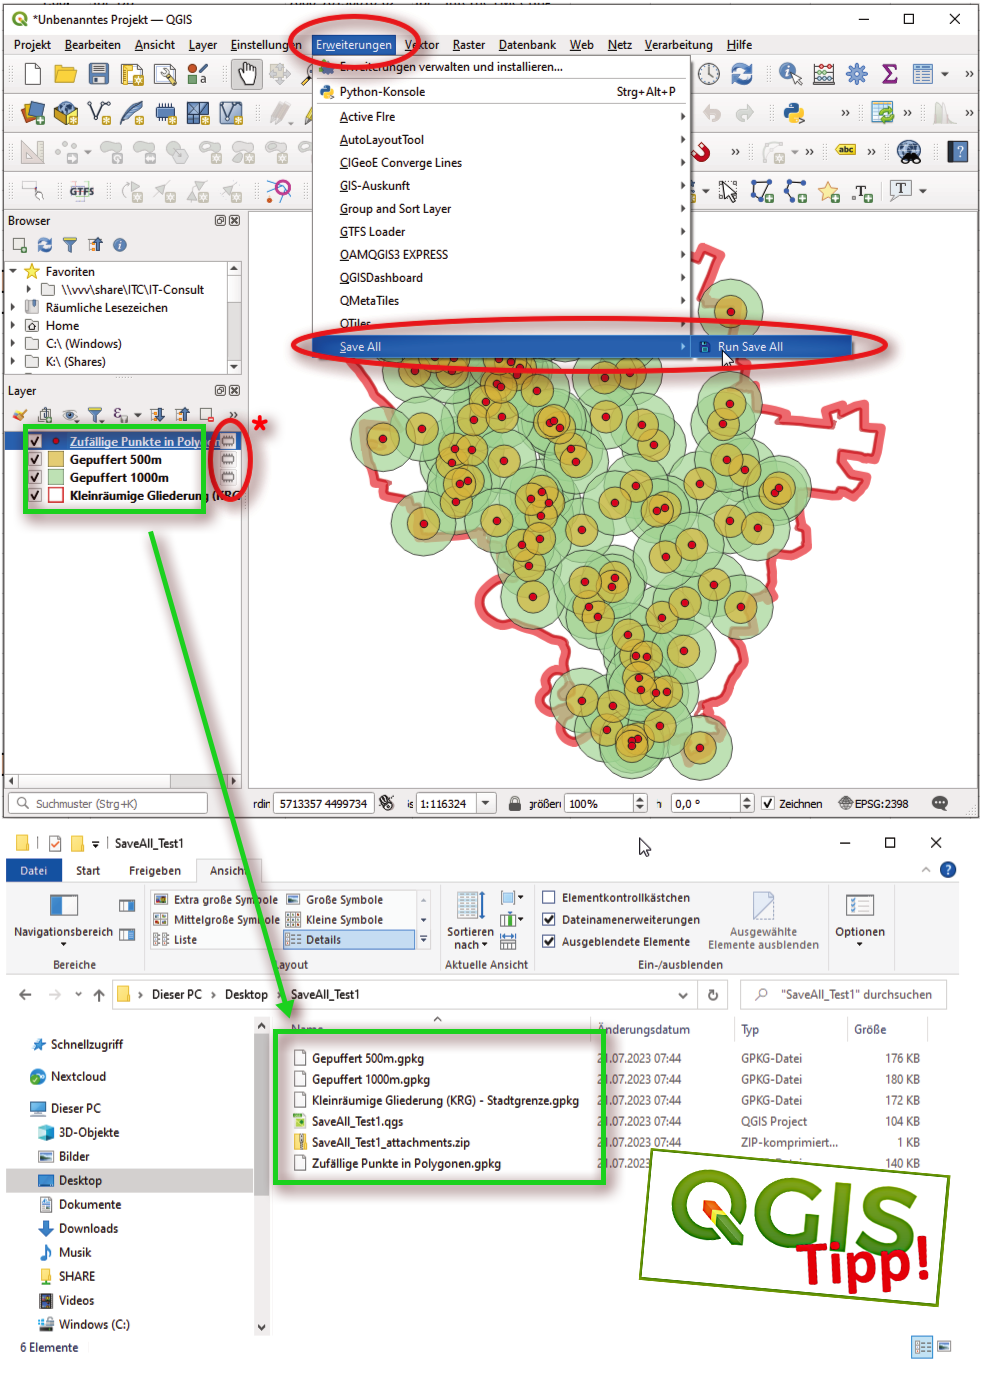Click the GTFS Loader toolbar icon
Viewport: 982px width, 1384px height.
click(x=81, y=191)
